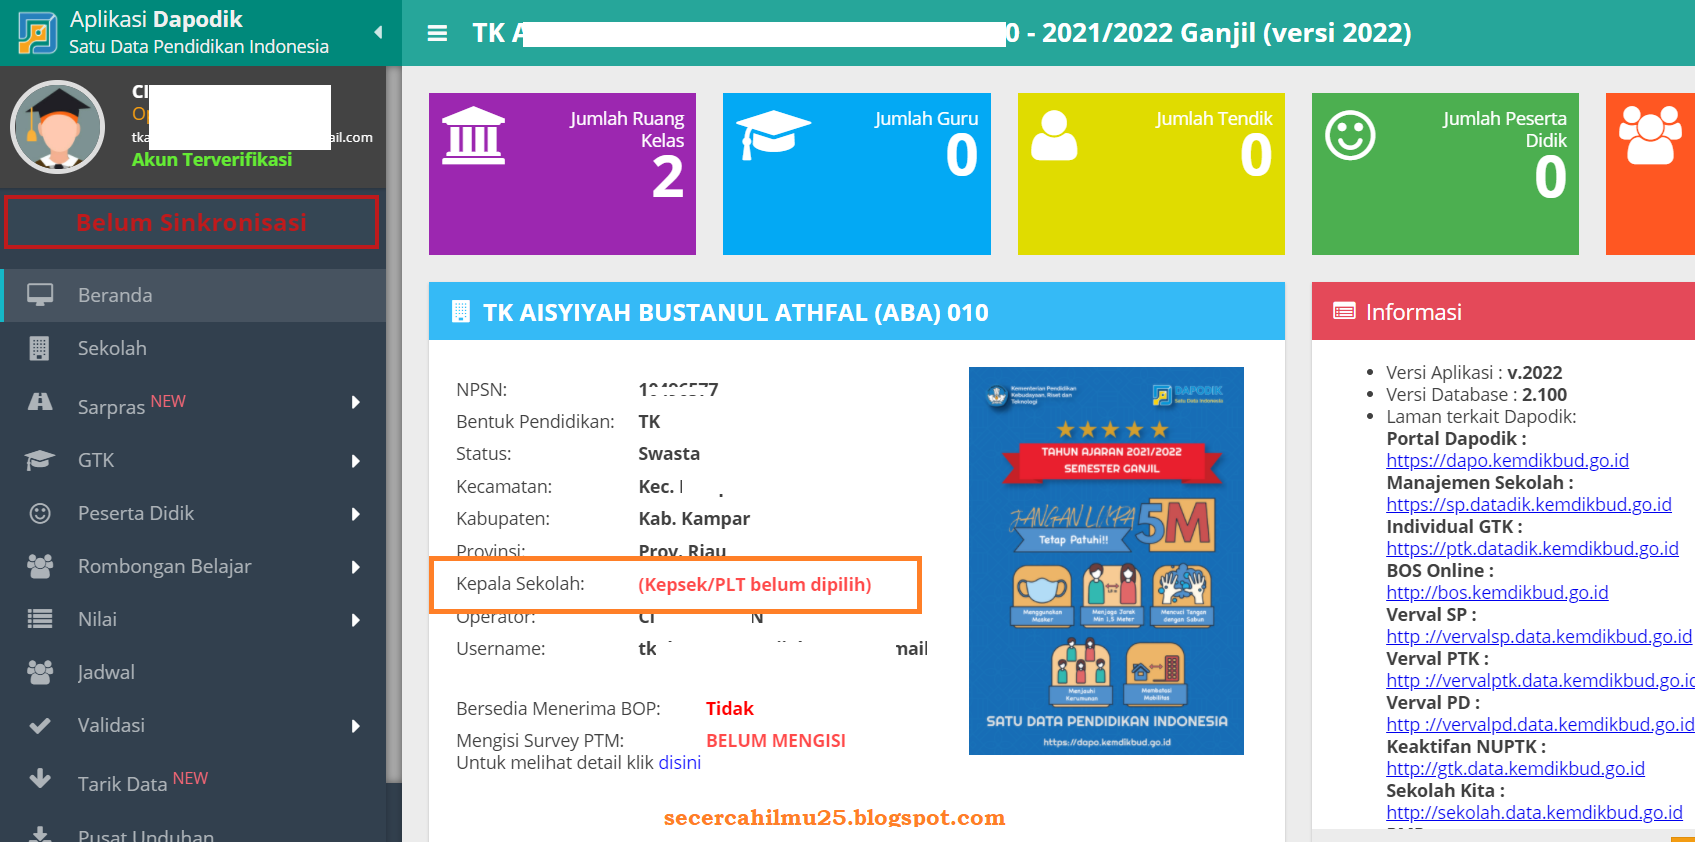Open the vervalptk.data.kemdikbud.go.id link
The height and width of the screenshot is (842, 1695).
[1540, 680]
